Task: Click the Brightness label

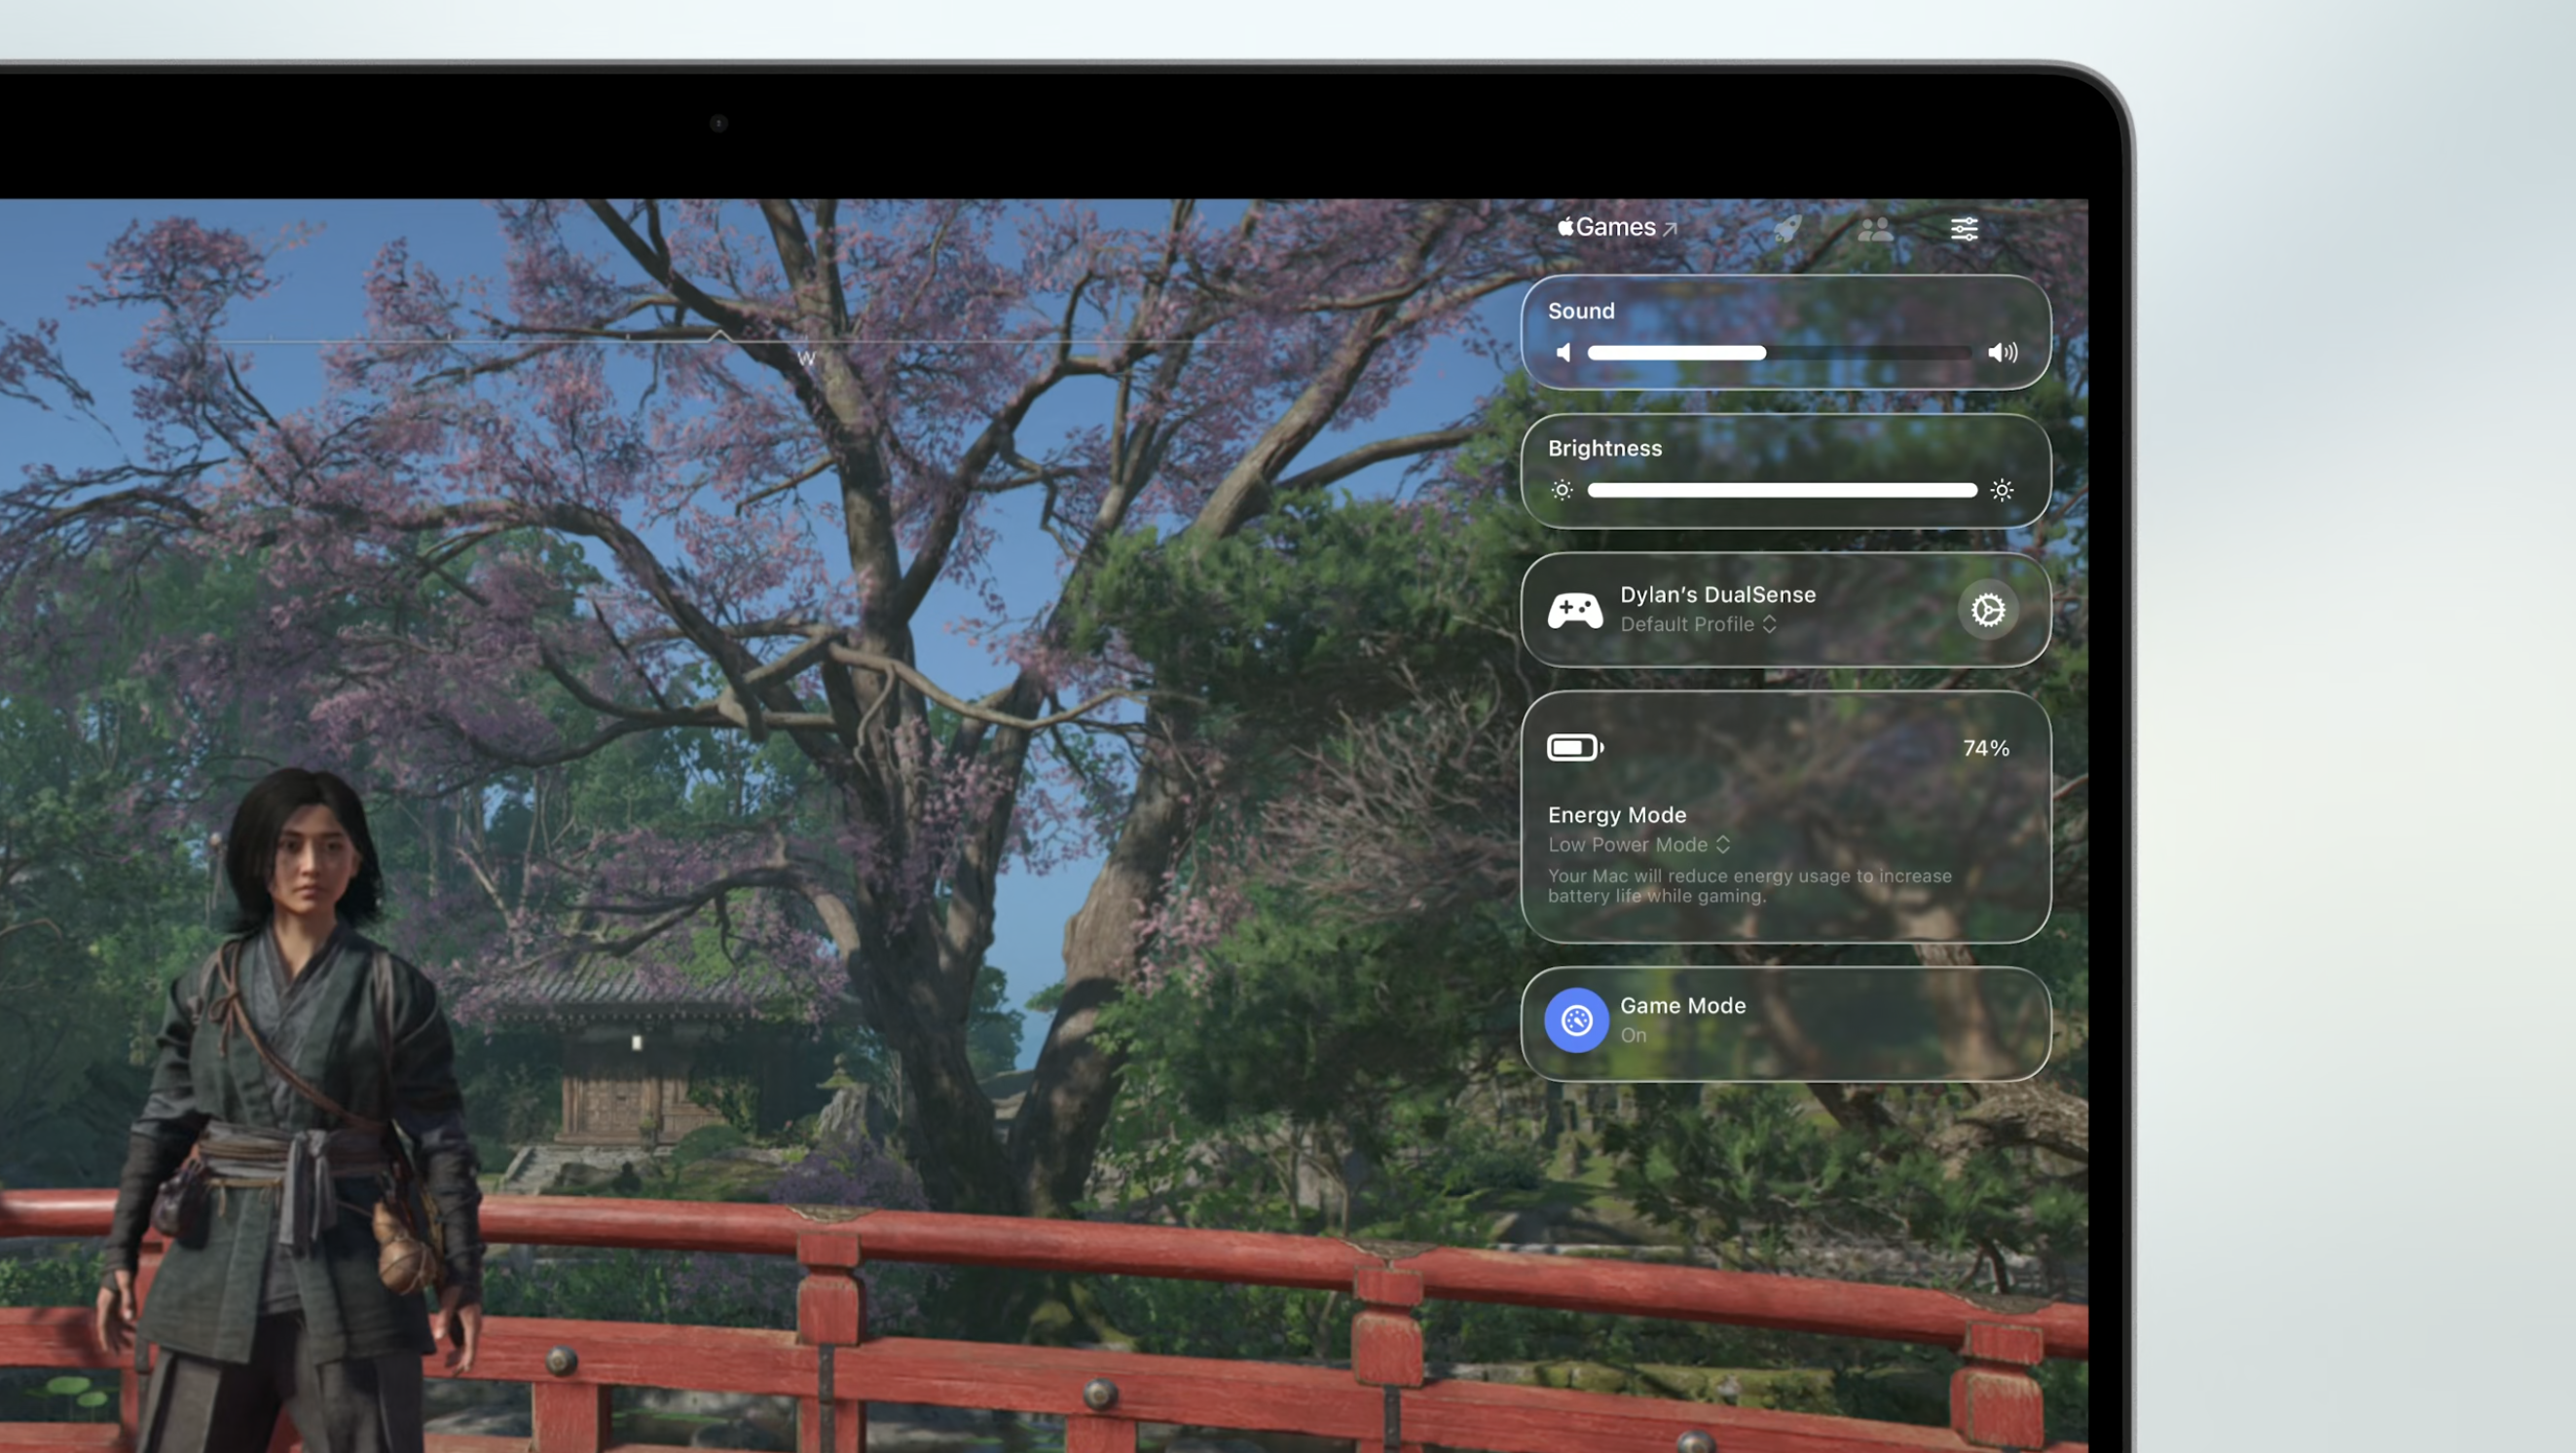Action: coord(1605,448)
